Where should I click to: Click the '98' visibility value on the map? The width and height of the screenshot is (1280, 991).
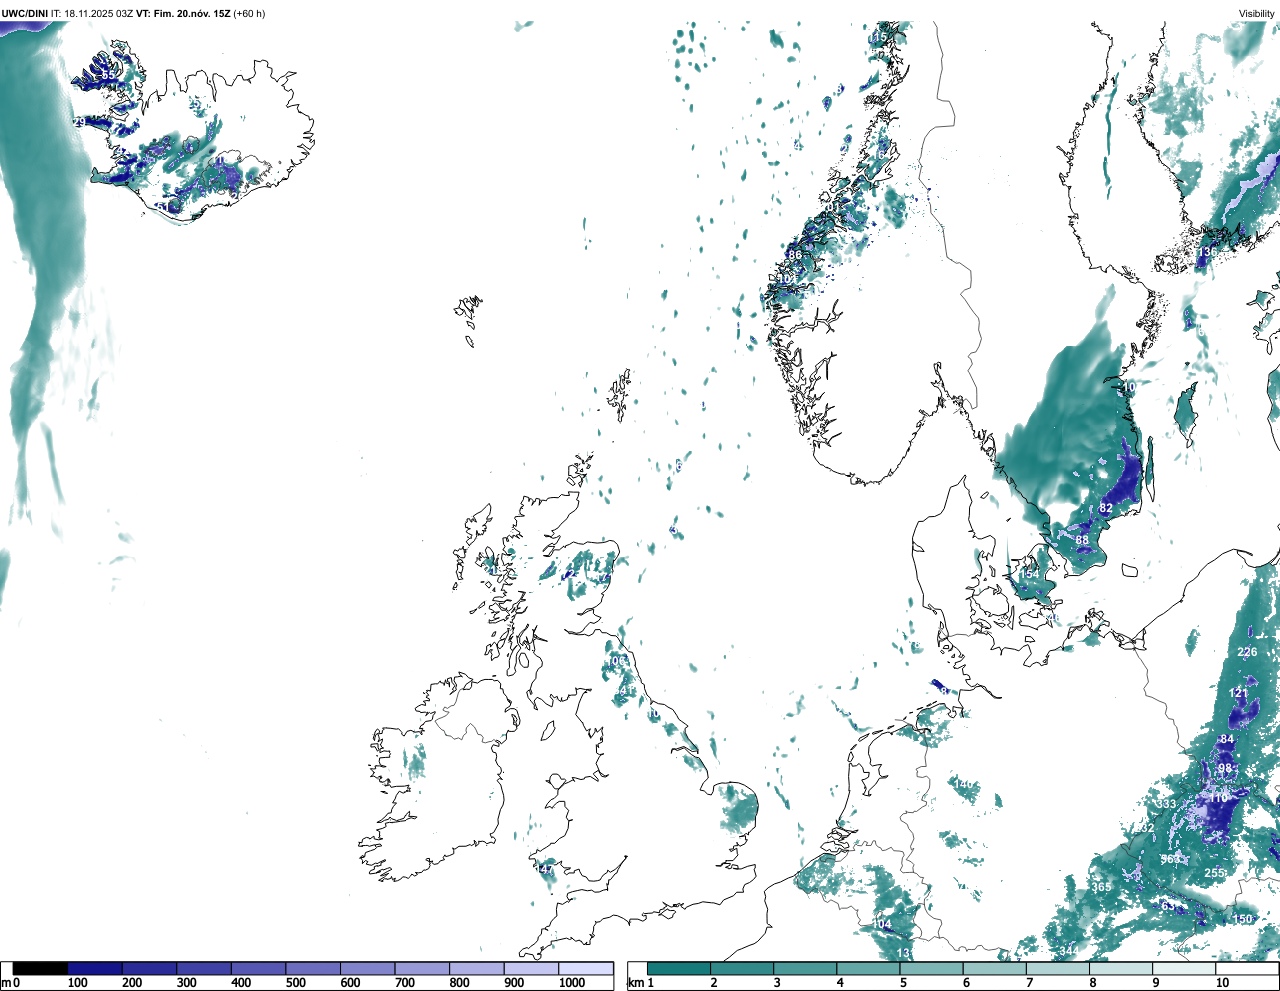(1225, 768)
